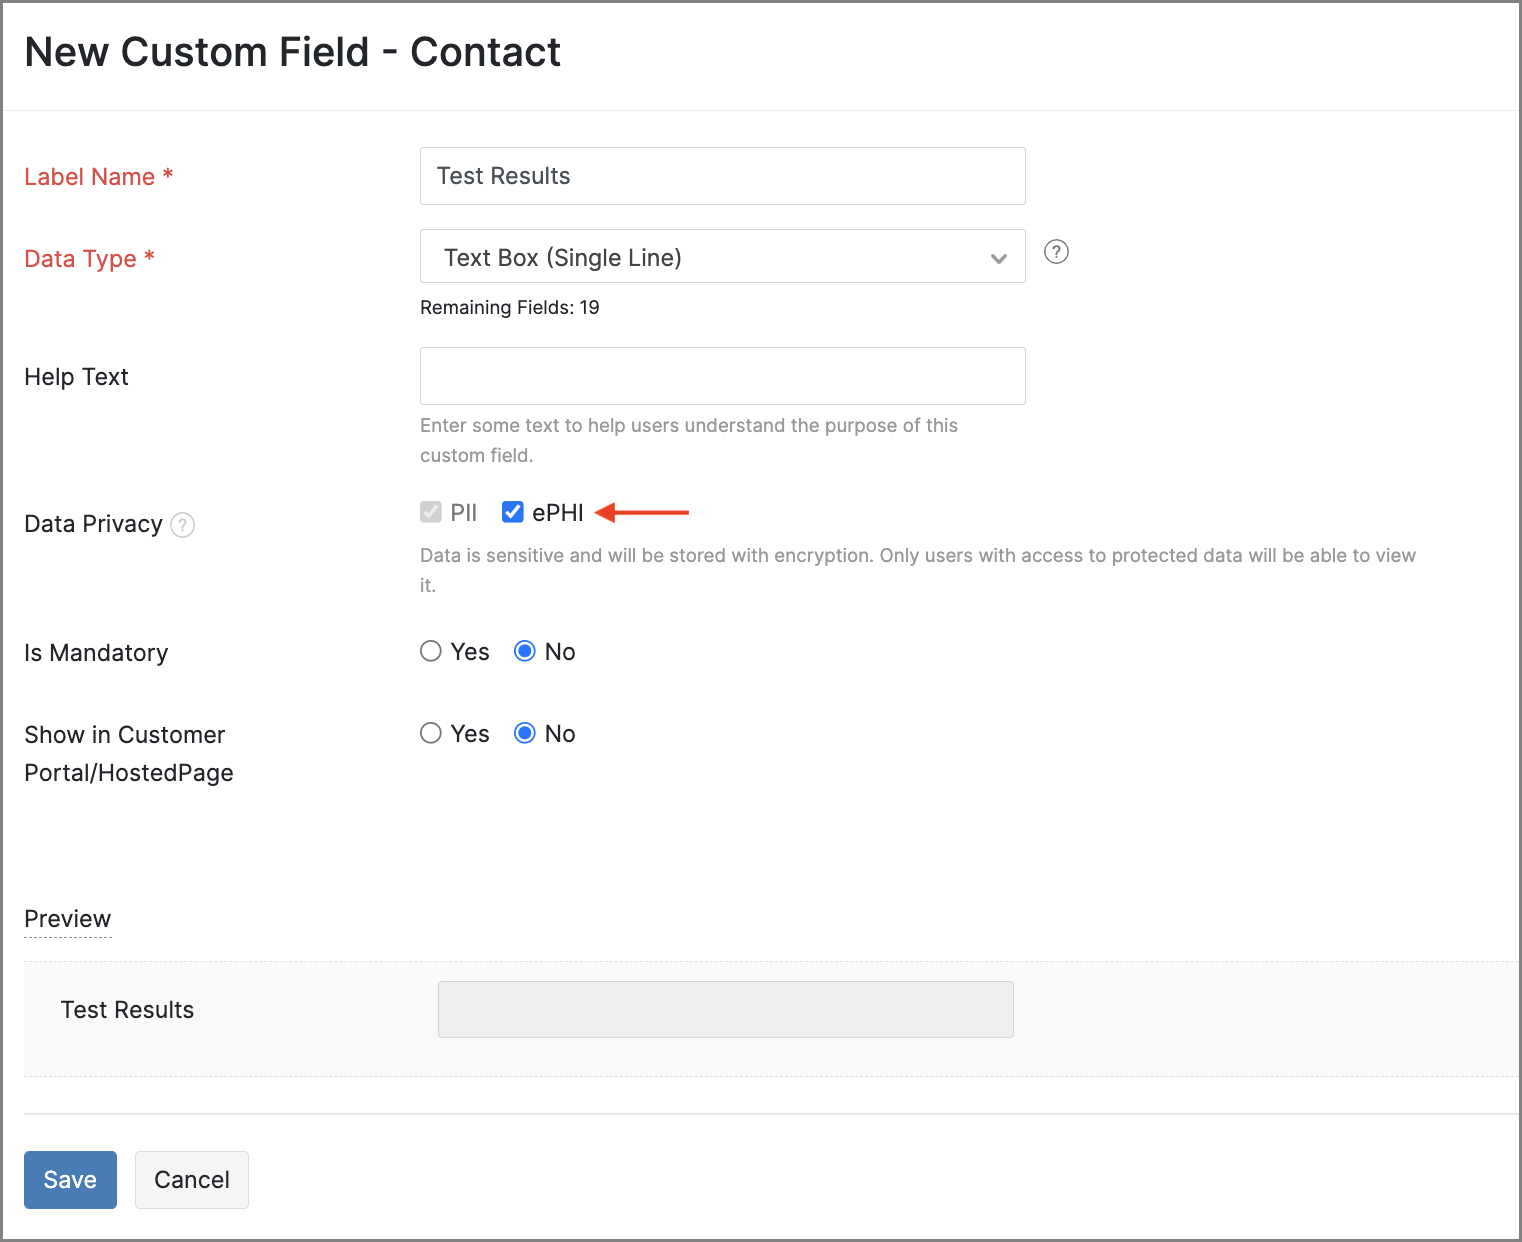
Task: Click the Cancel button
Action: pos(192,1180)
